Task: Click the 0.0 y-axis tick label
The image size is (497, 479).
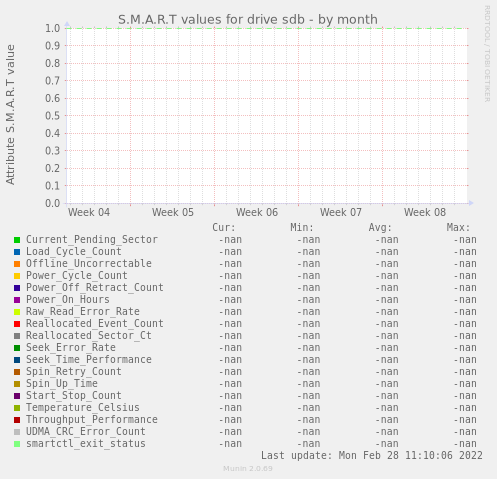Action: [53, 203]
